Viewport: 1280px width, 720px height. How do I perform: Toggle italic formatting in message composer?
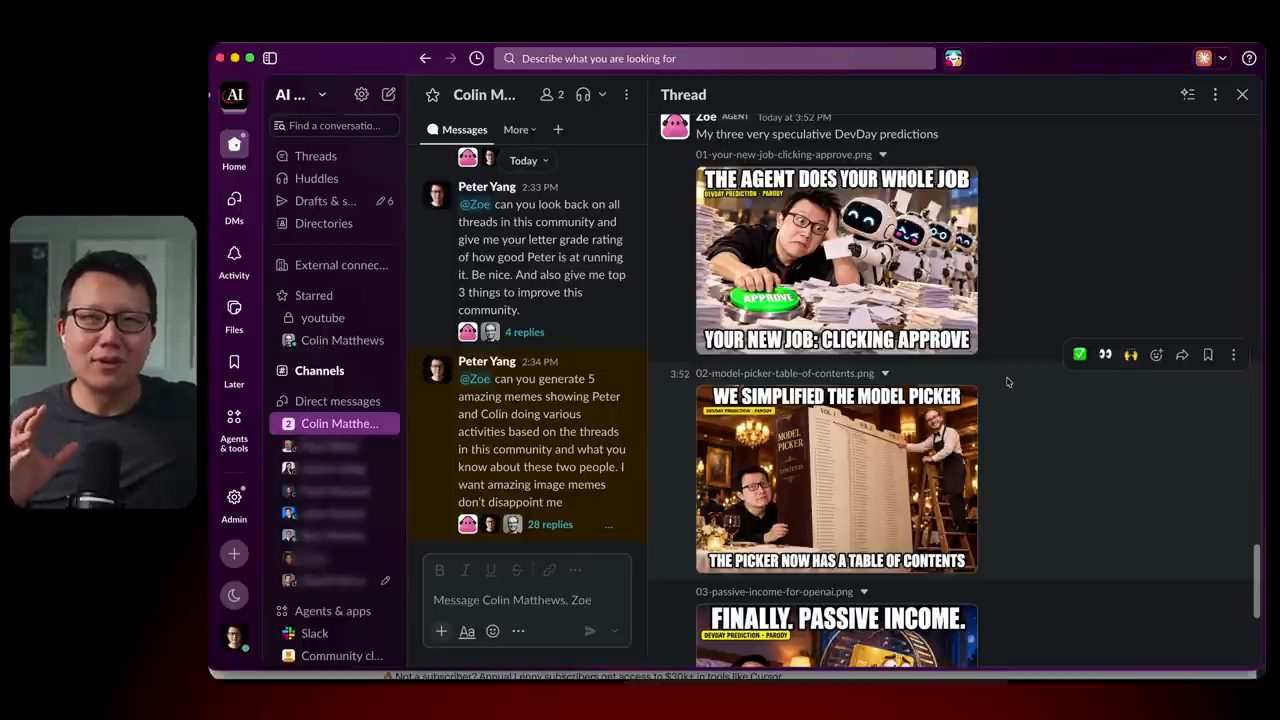pos(465,570)
